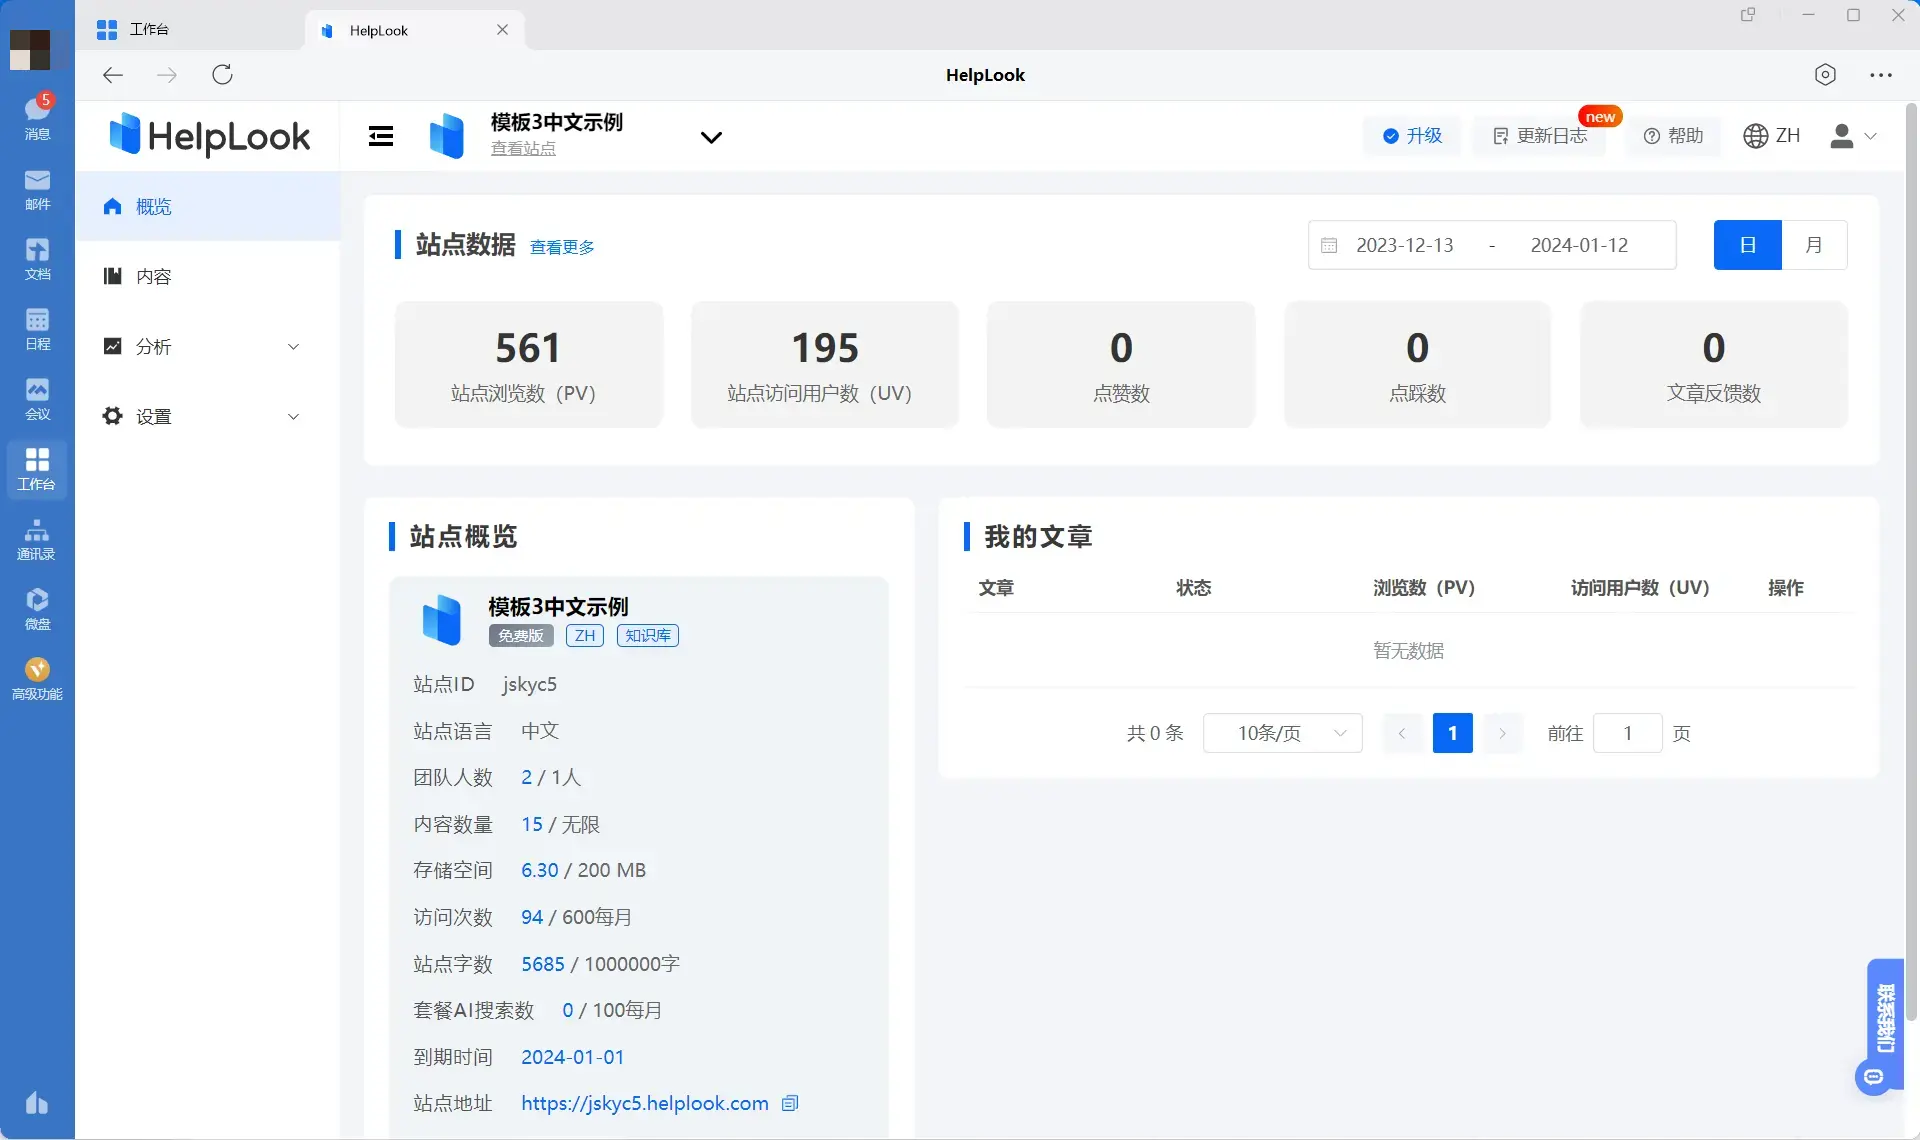Image resolution: width=1920 pixels, height=1140 pixels.
Task: Click the page refresh icon
Action: [x=222, y=75]
